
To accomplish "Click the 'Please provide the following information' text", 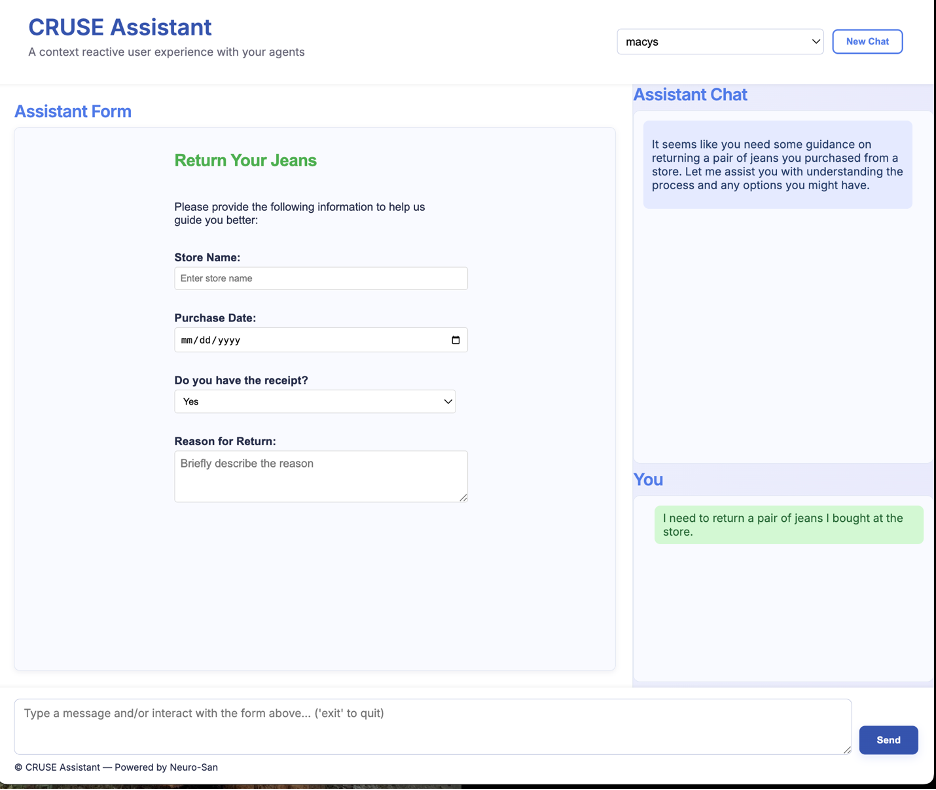I will point(300,213).
